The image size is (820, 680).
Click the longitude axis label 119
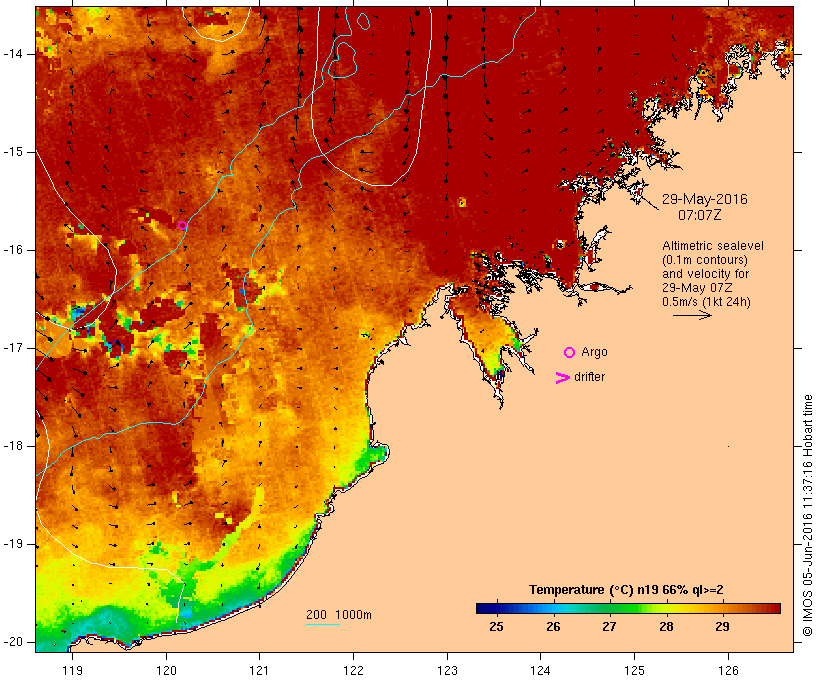point(72,670)
